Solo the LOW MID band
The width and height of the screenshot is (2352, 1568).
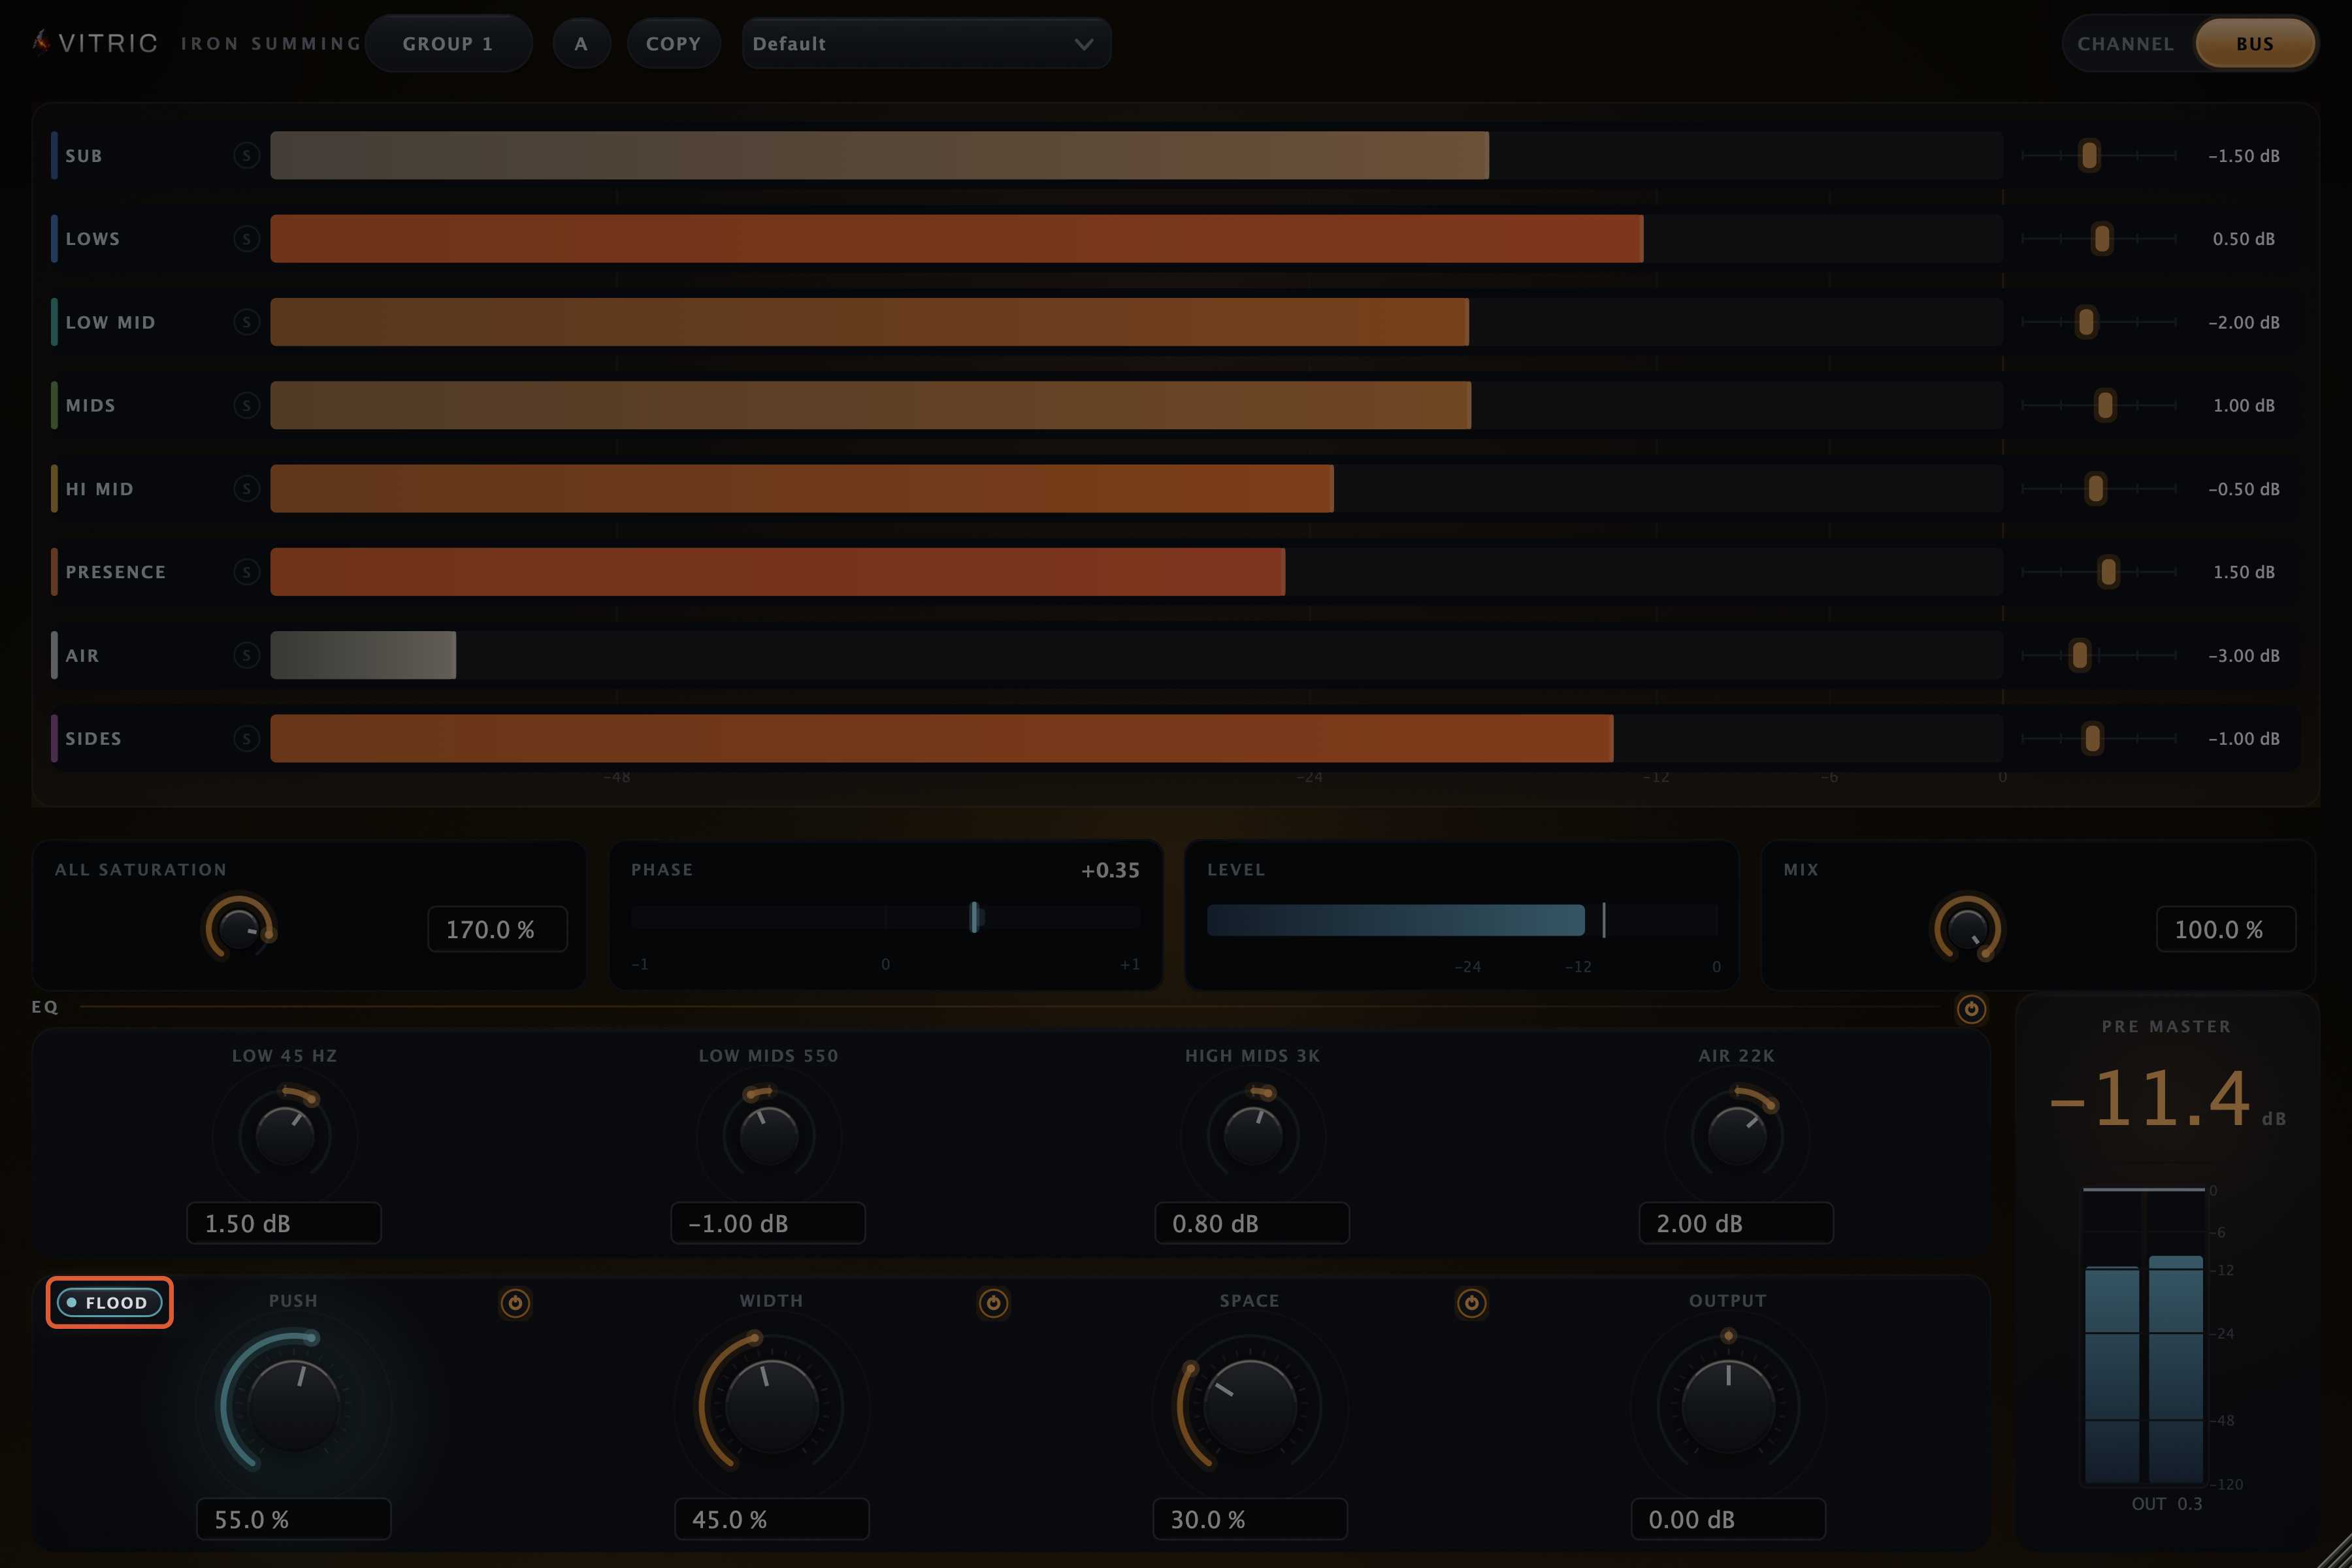click(x=246, y=322)
